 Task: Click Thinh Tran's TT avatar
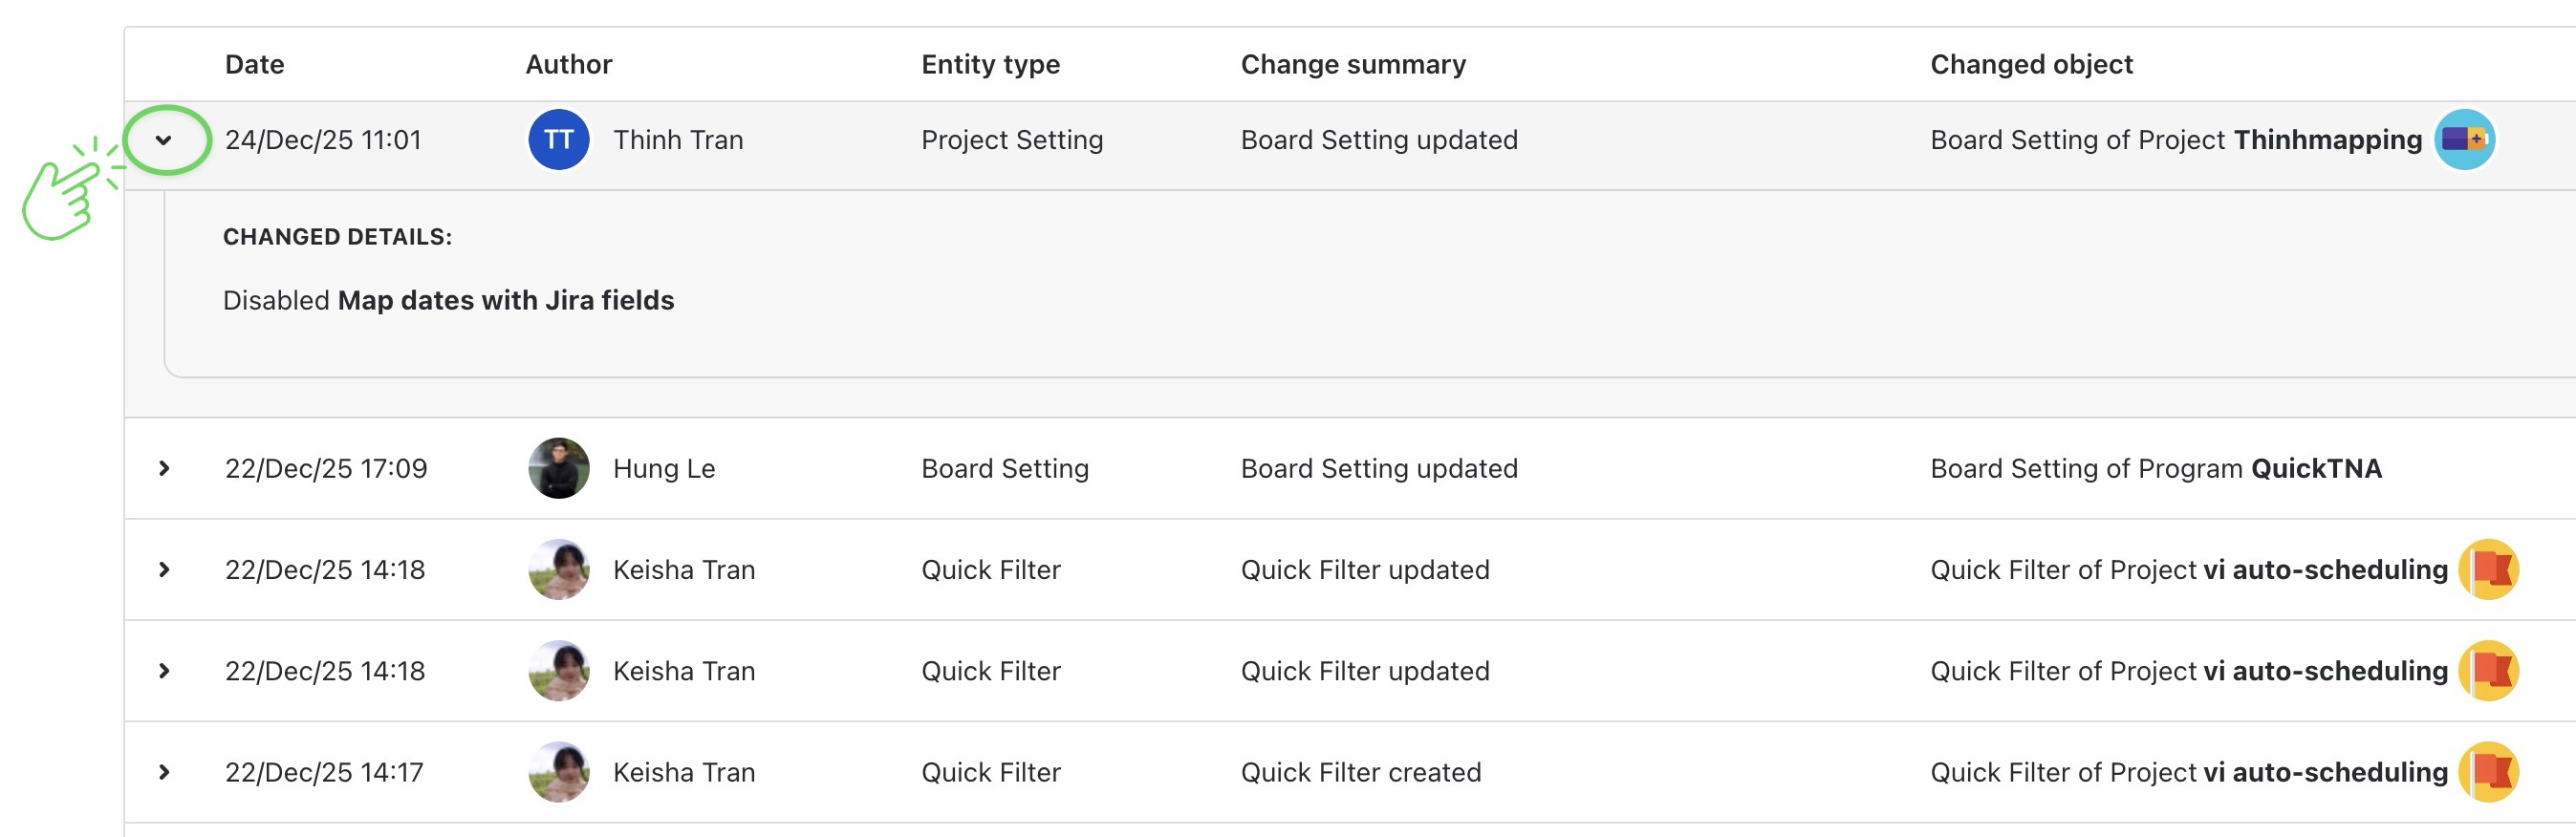point(558,140)
